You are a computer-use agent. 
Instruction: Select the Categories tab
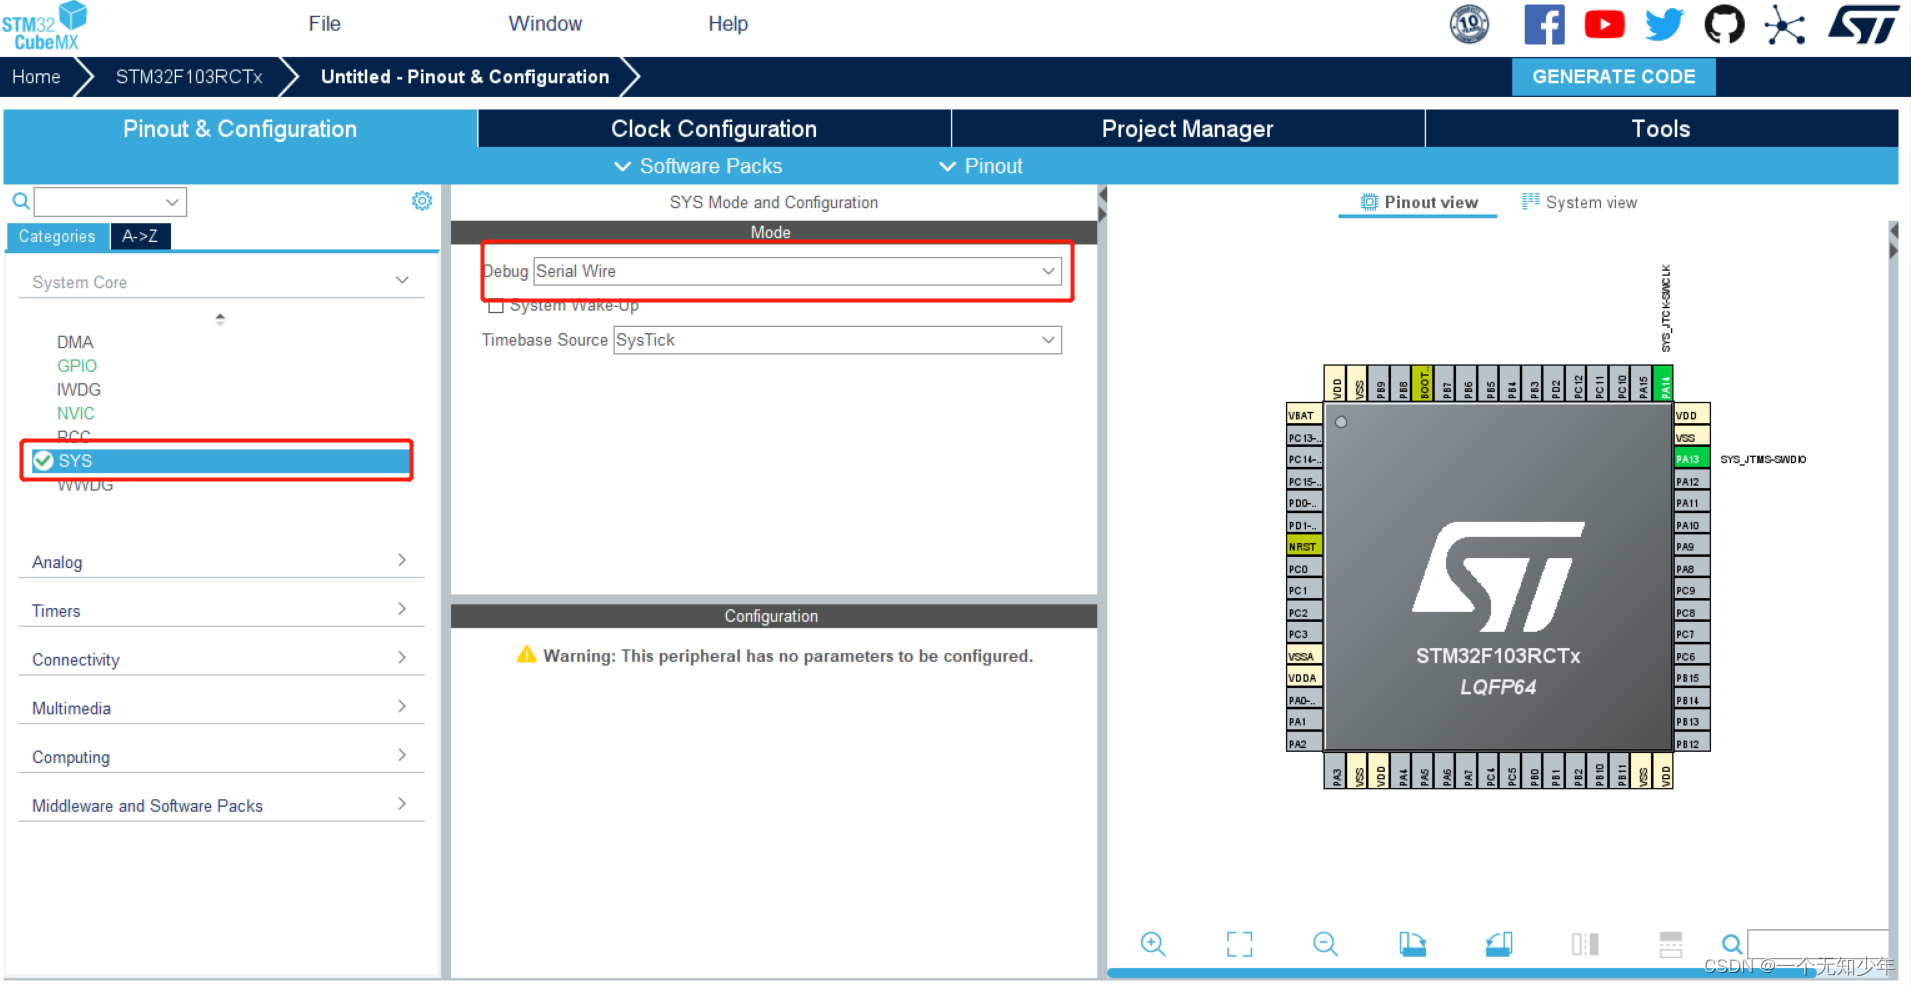(x=57, y=236)
